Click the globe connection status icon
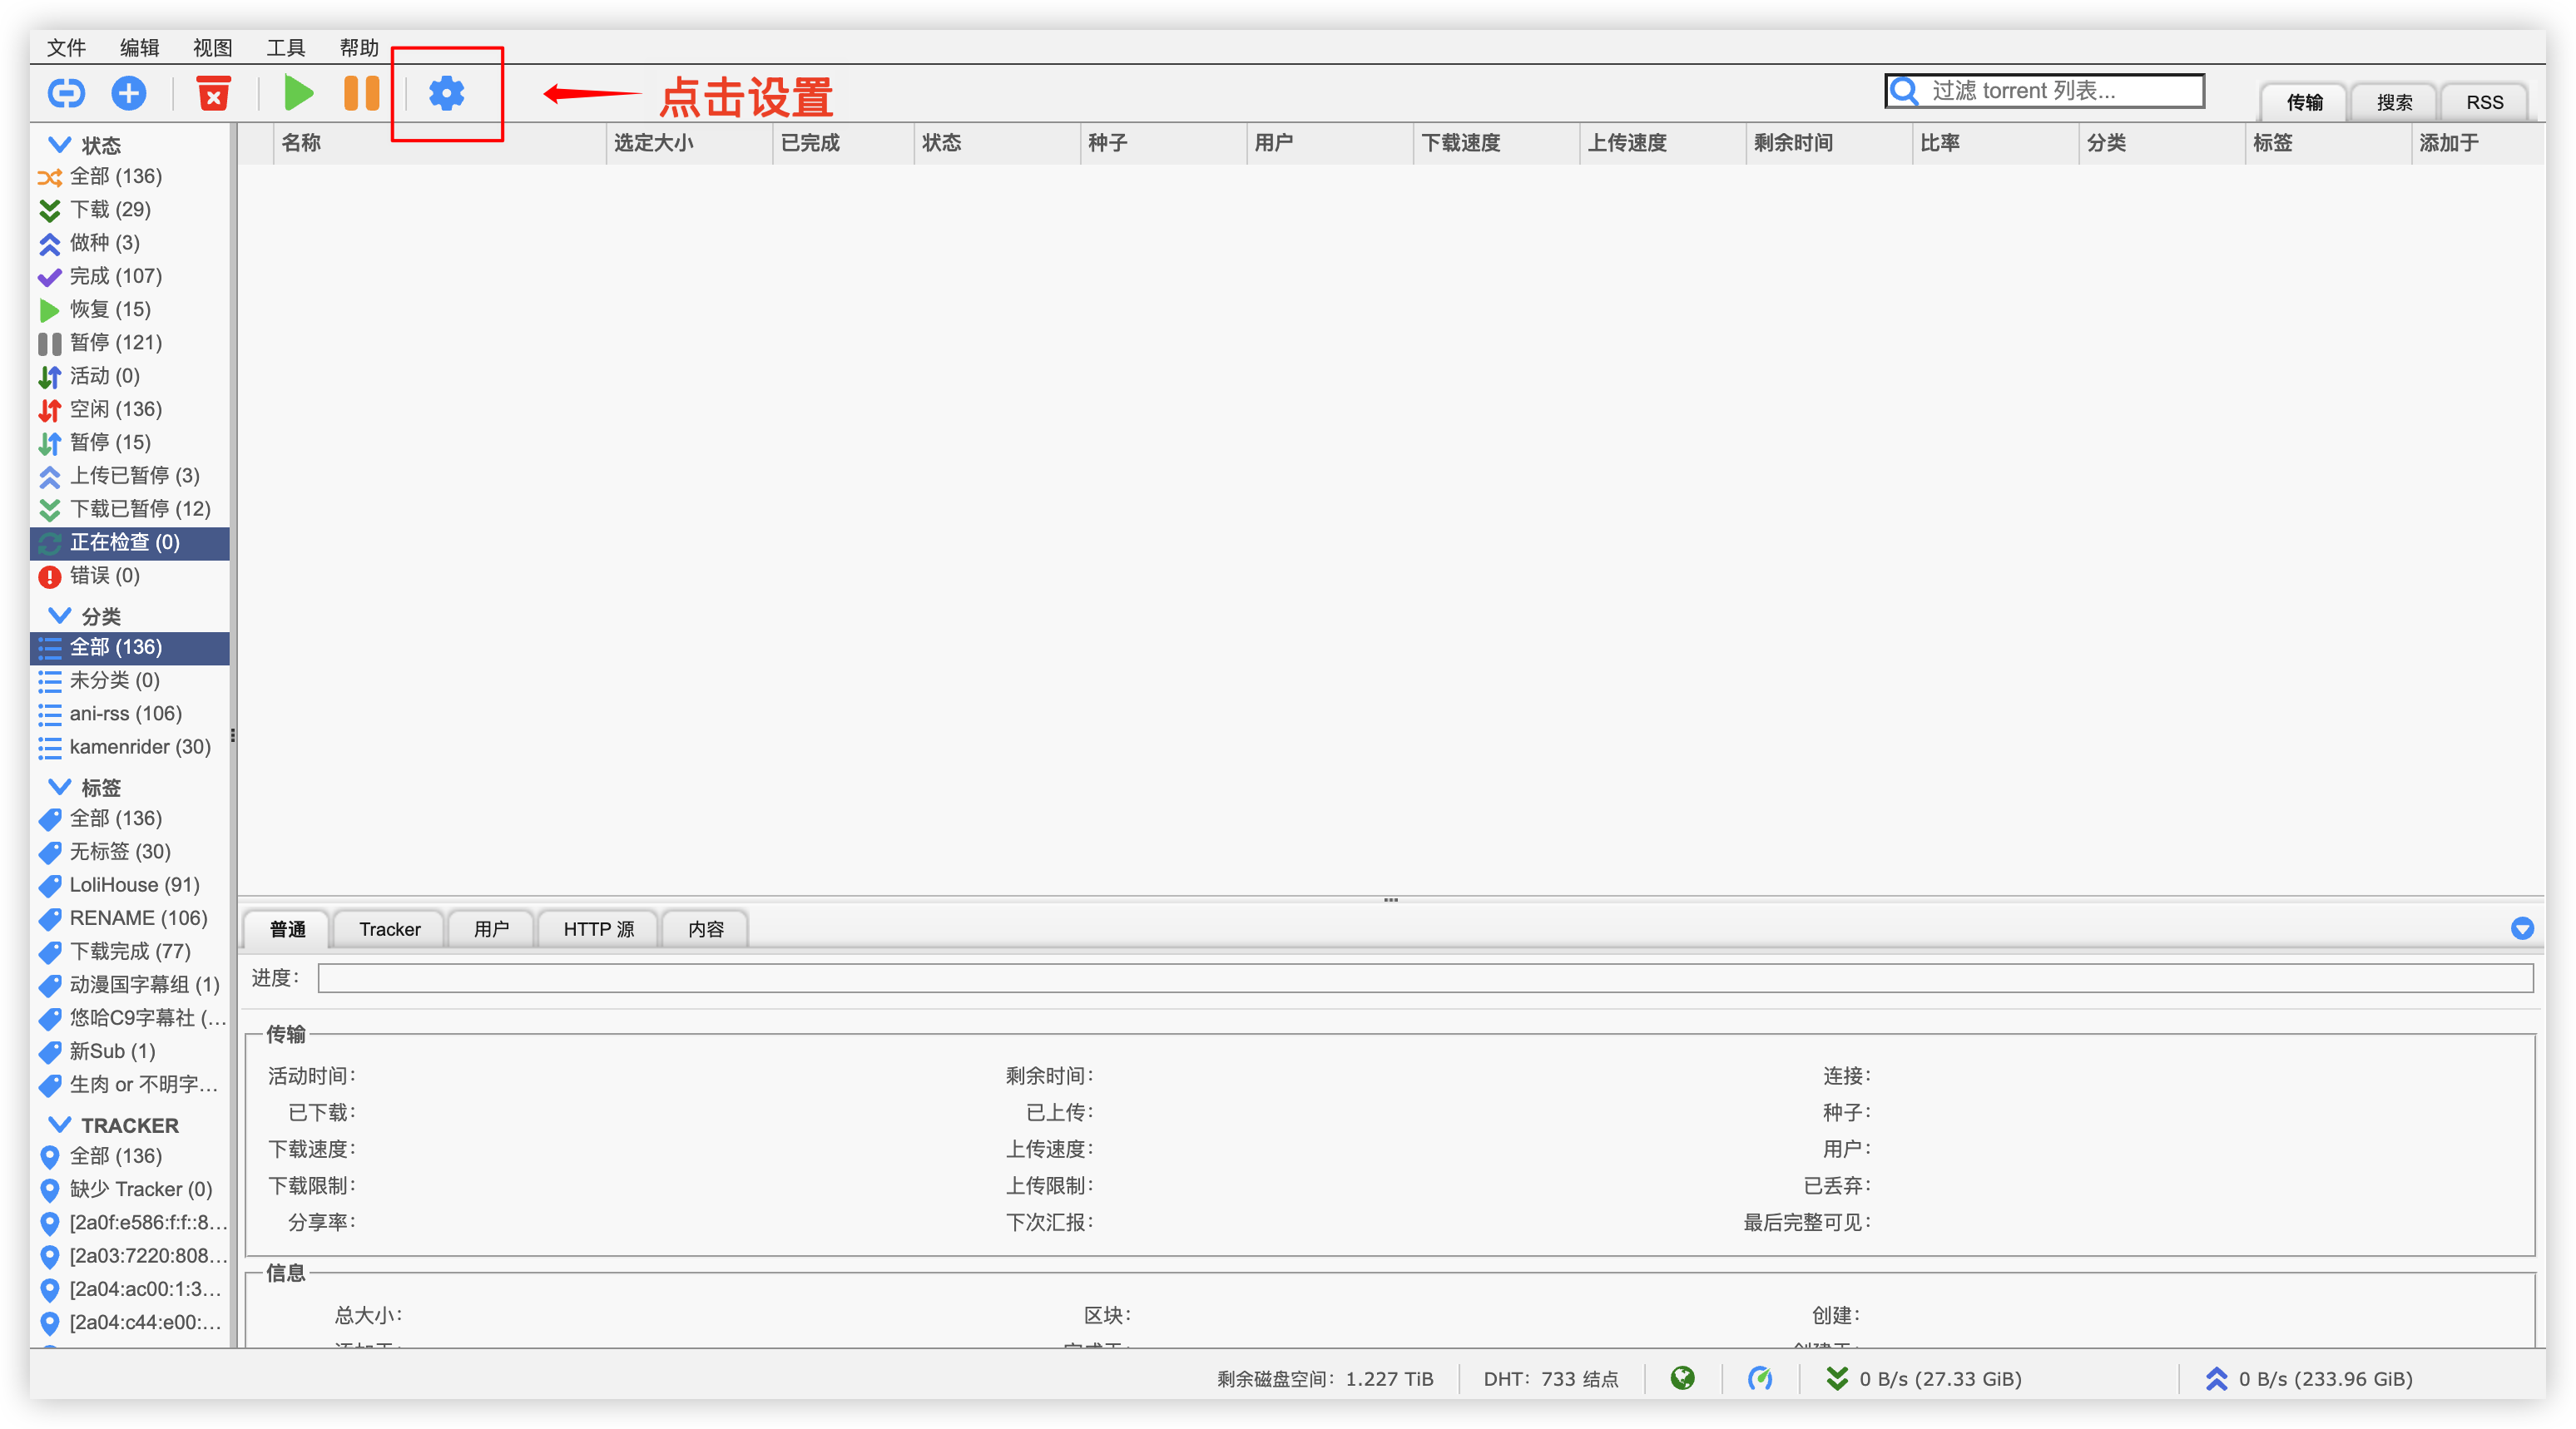 [1683, 1379]
